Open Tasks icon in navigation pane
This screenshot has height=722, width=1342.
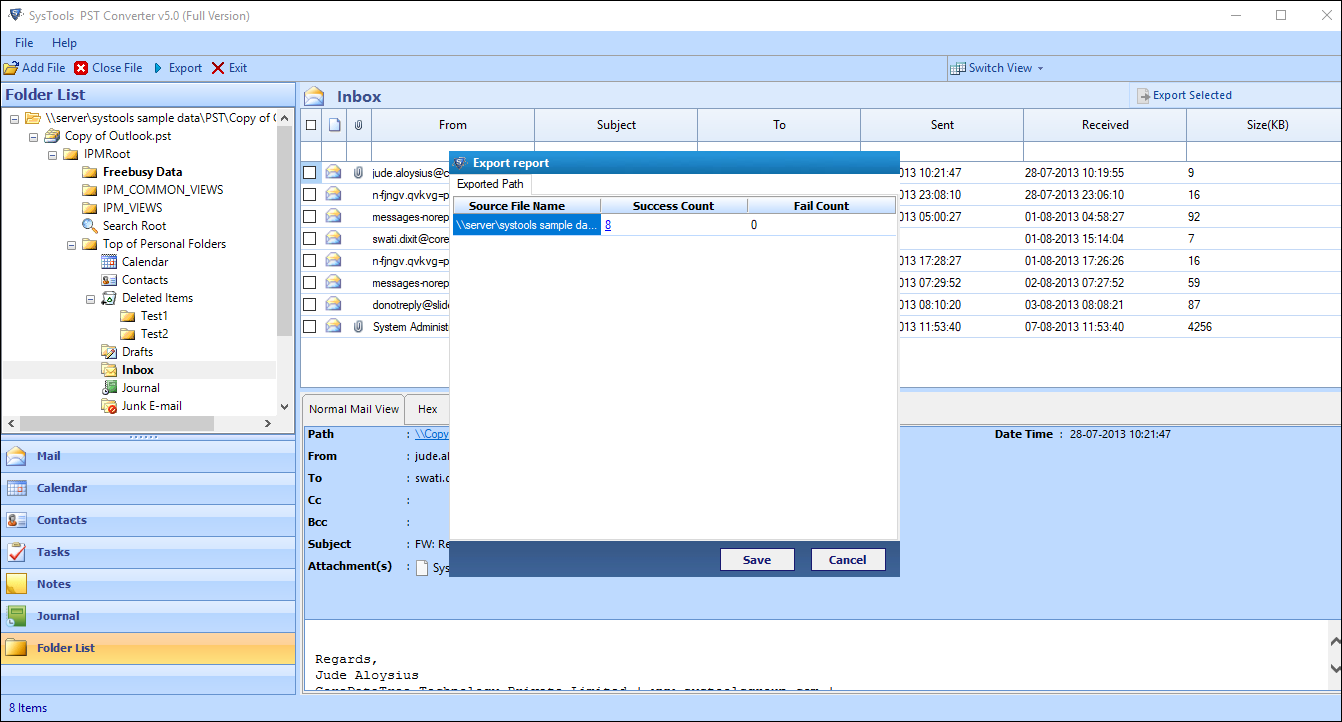pyautogui.click(x=16, y=552)
